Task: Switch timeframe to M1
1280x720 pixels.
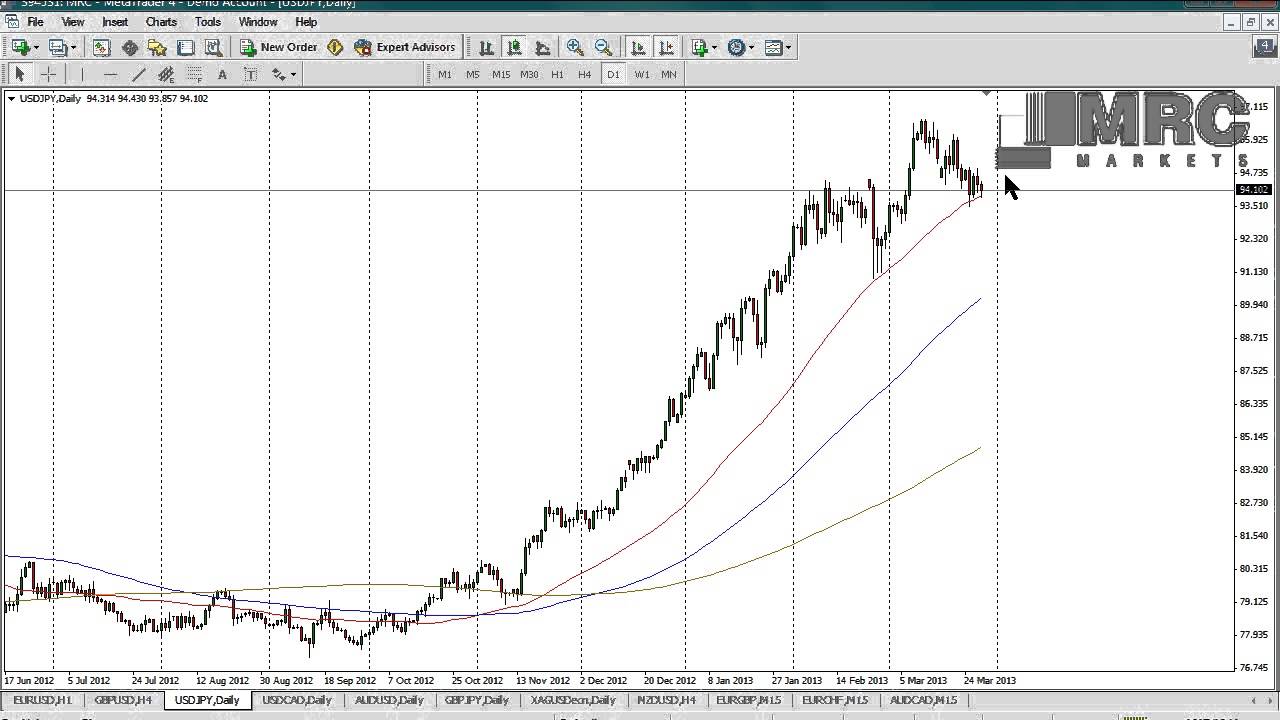Action: (x=444, y=74)
